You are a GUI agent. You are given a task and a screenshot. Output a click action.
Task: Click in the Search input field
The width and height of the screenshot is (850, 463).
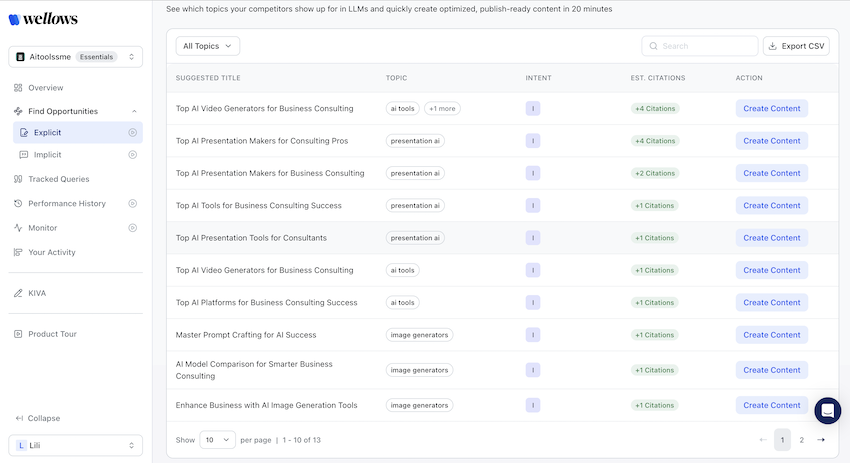pos(700,46)
